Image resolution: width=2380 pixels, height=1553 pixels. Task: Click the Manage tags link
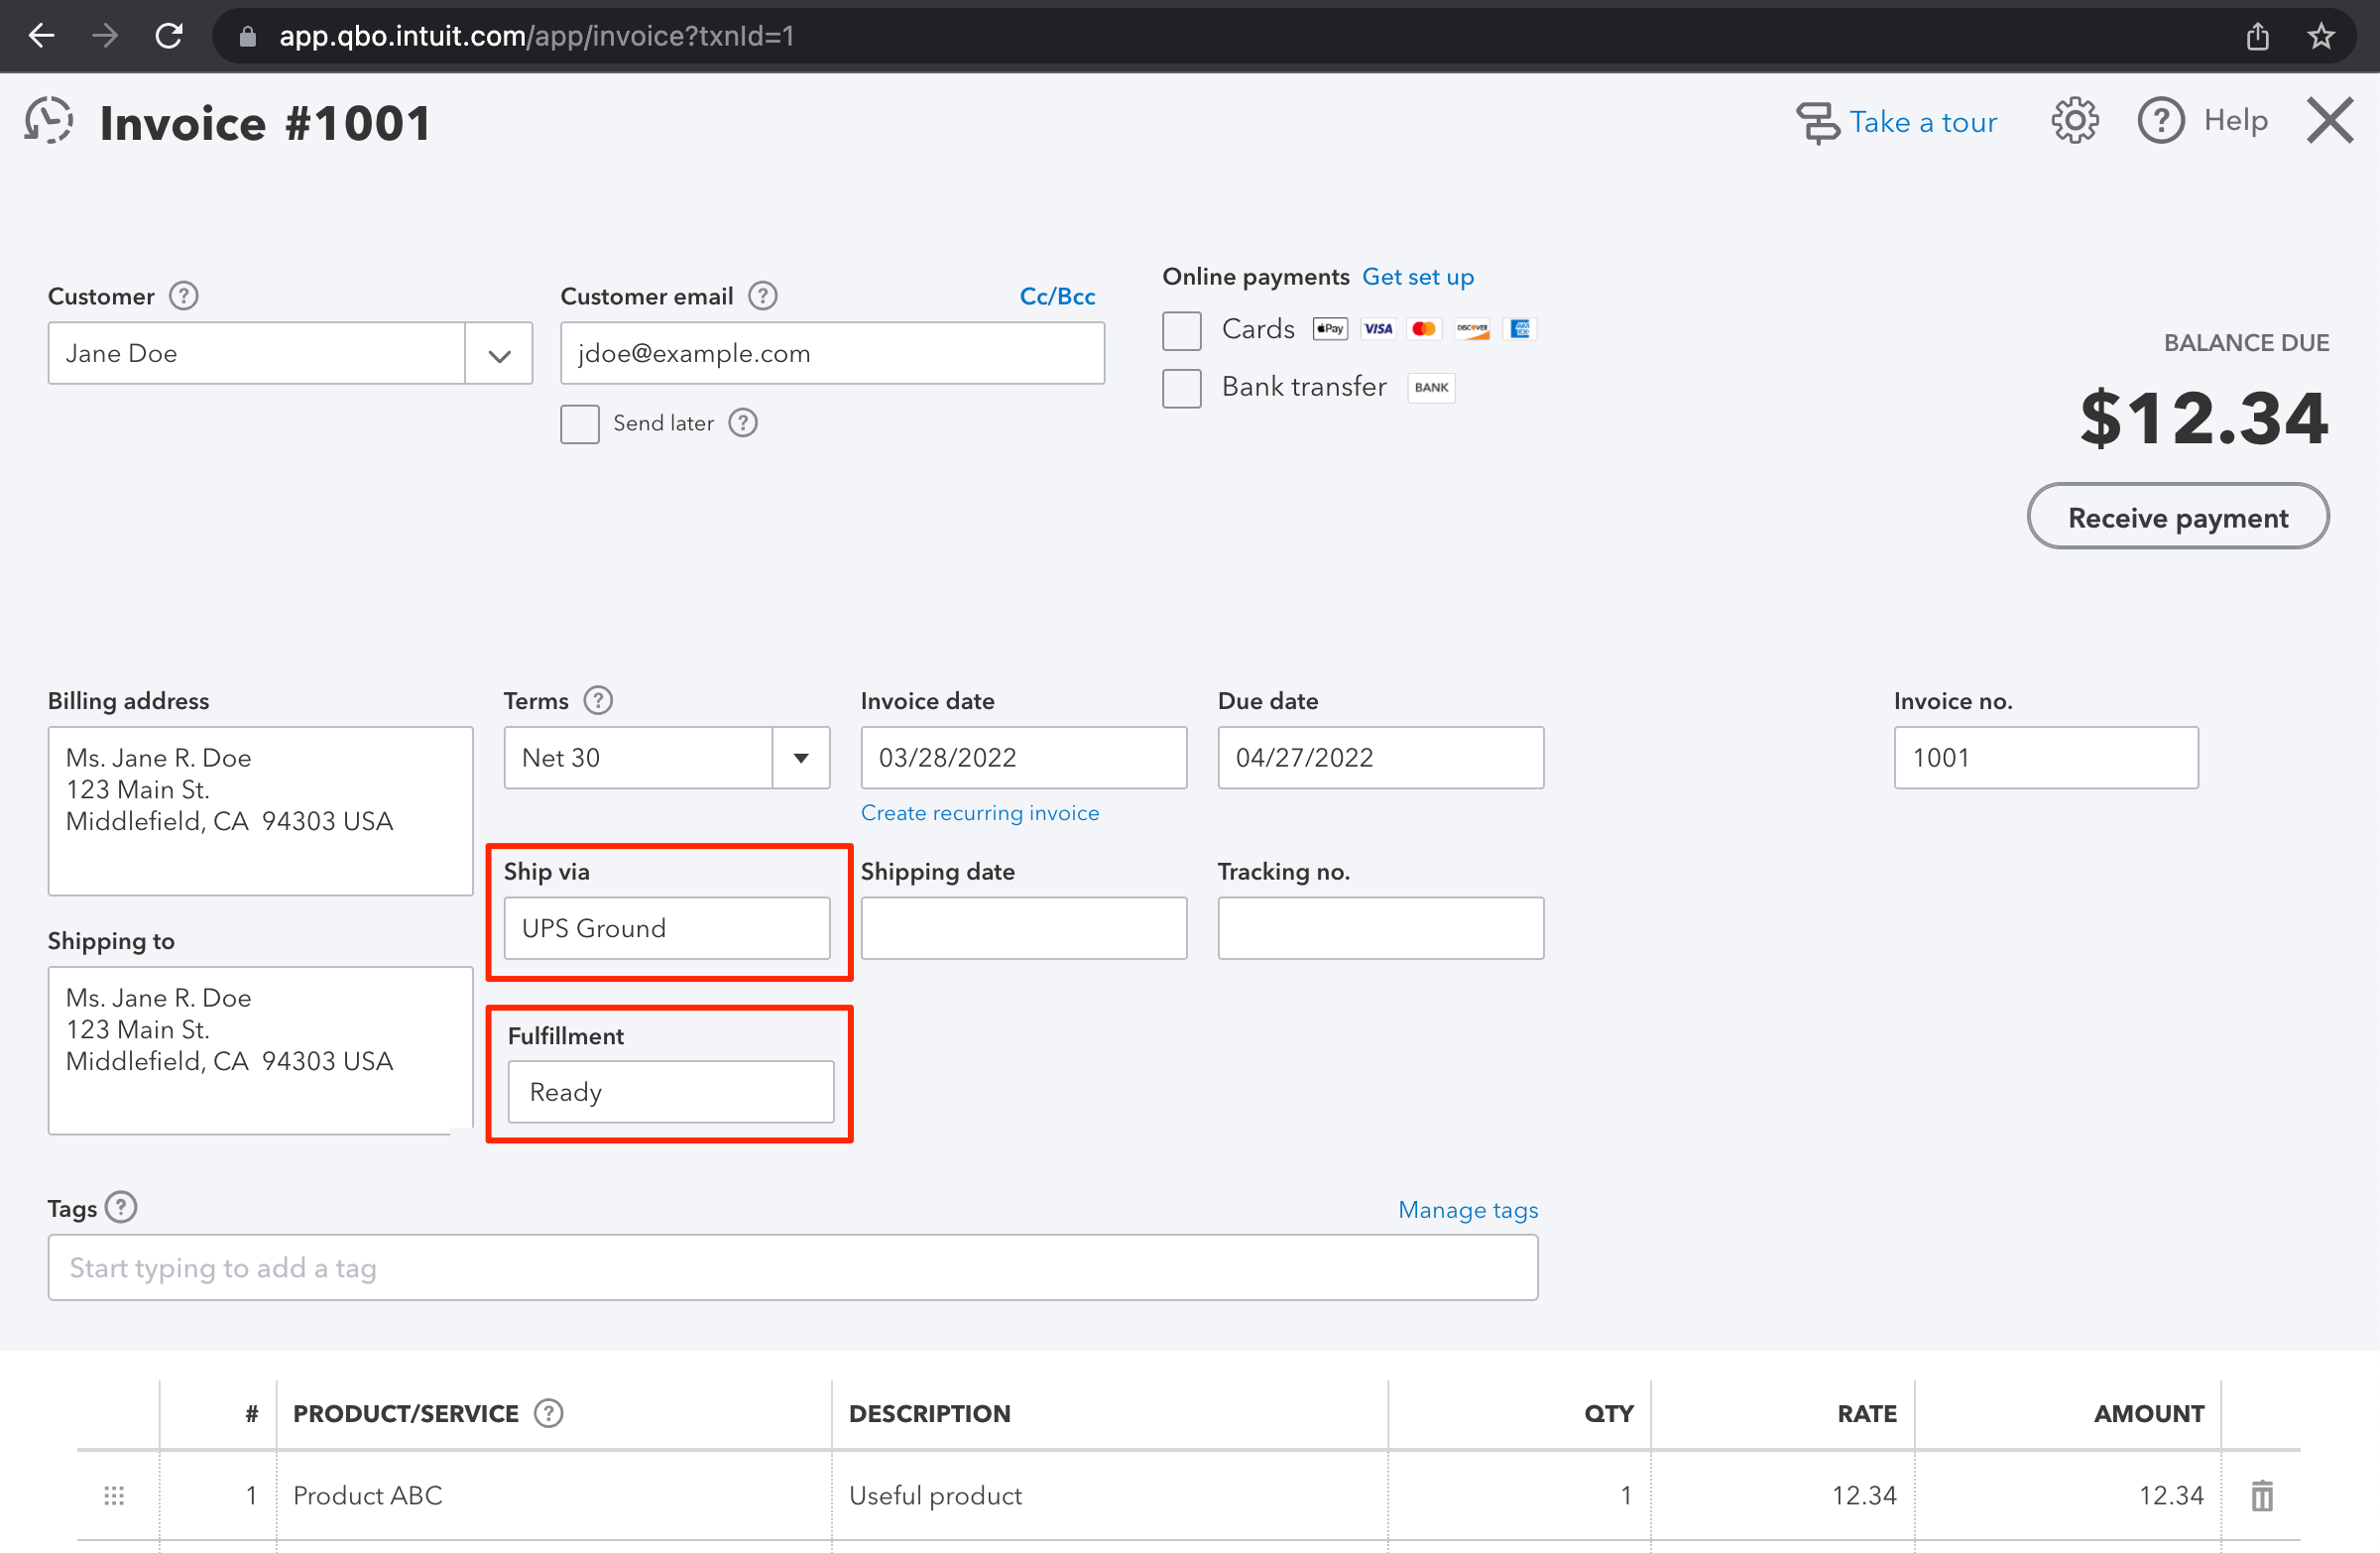(1468, 1210)
